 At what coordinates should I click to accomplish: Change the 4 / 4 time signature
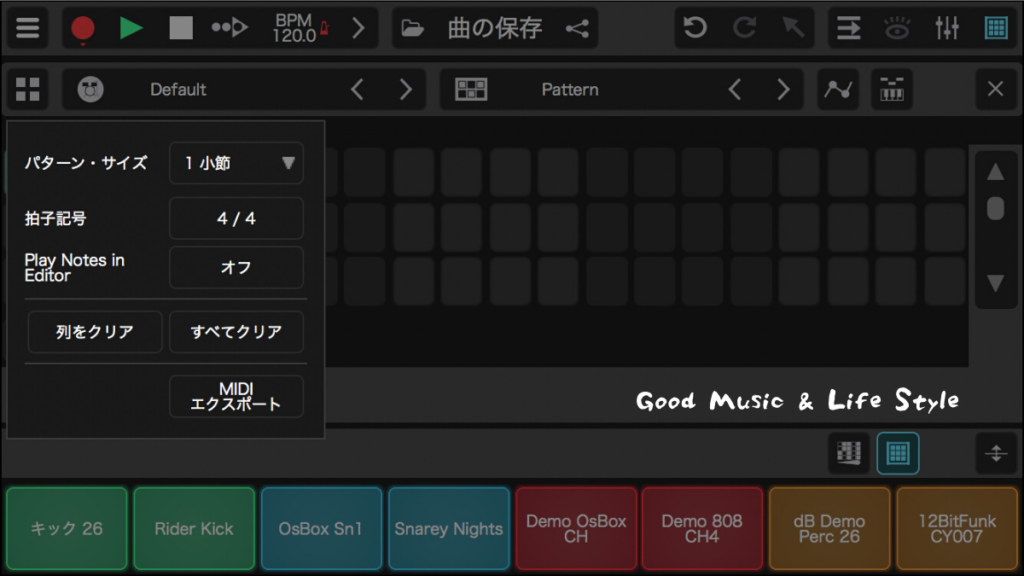236,218
